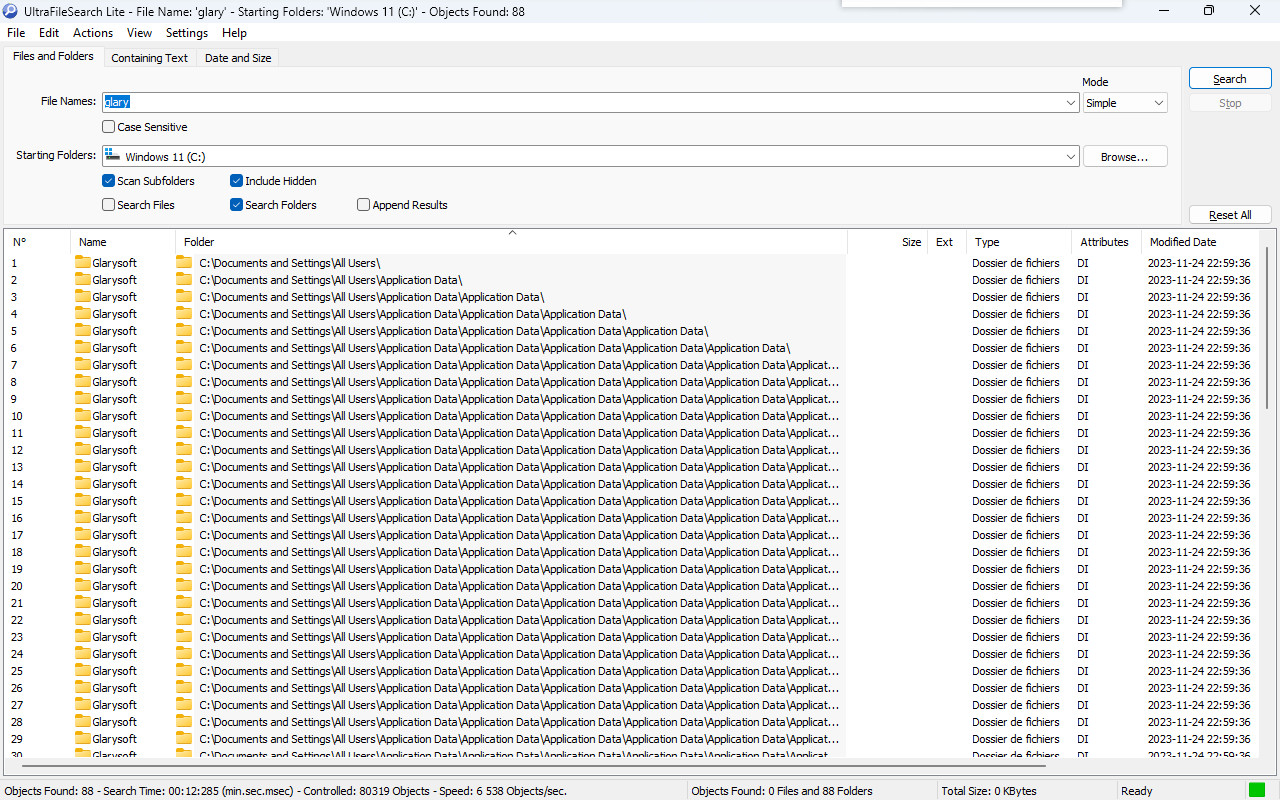
Task: Sort results by the Name column header
Action: (123, 242)
